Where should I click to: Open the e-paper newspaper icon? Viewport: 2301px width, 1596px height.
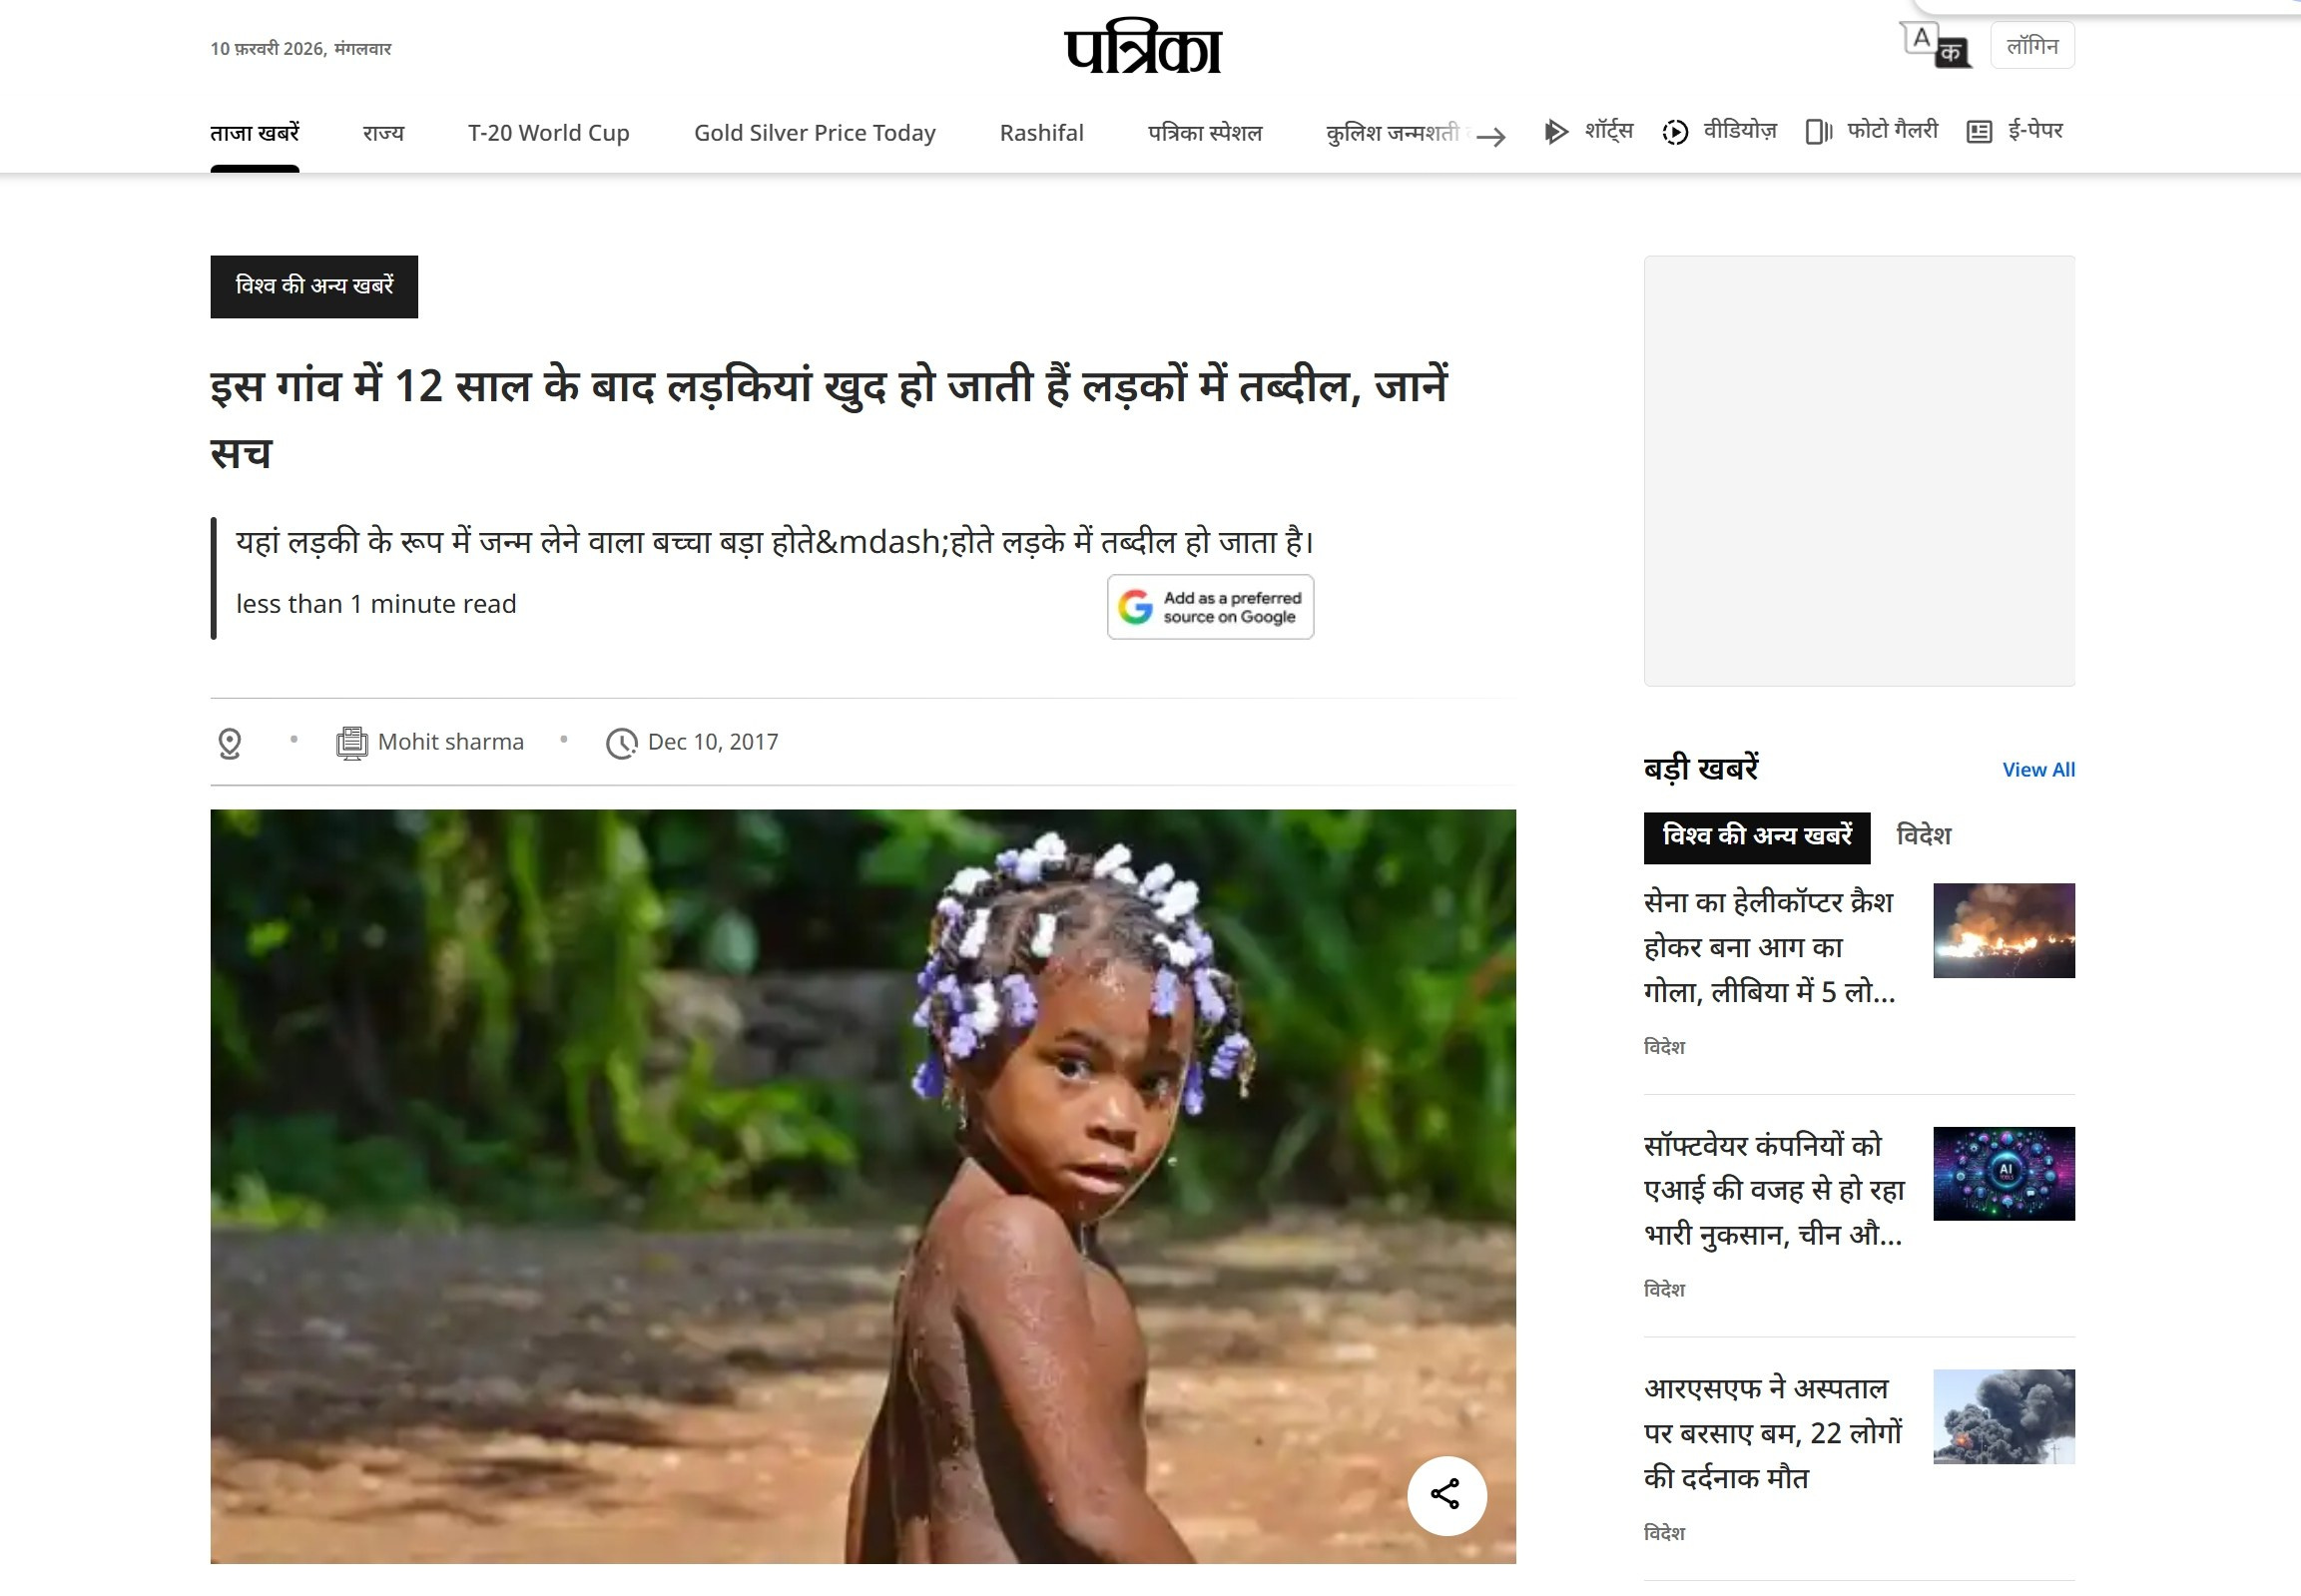(x=1979, y=131)
